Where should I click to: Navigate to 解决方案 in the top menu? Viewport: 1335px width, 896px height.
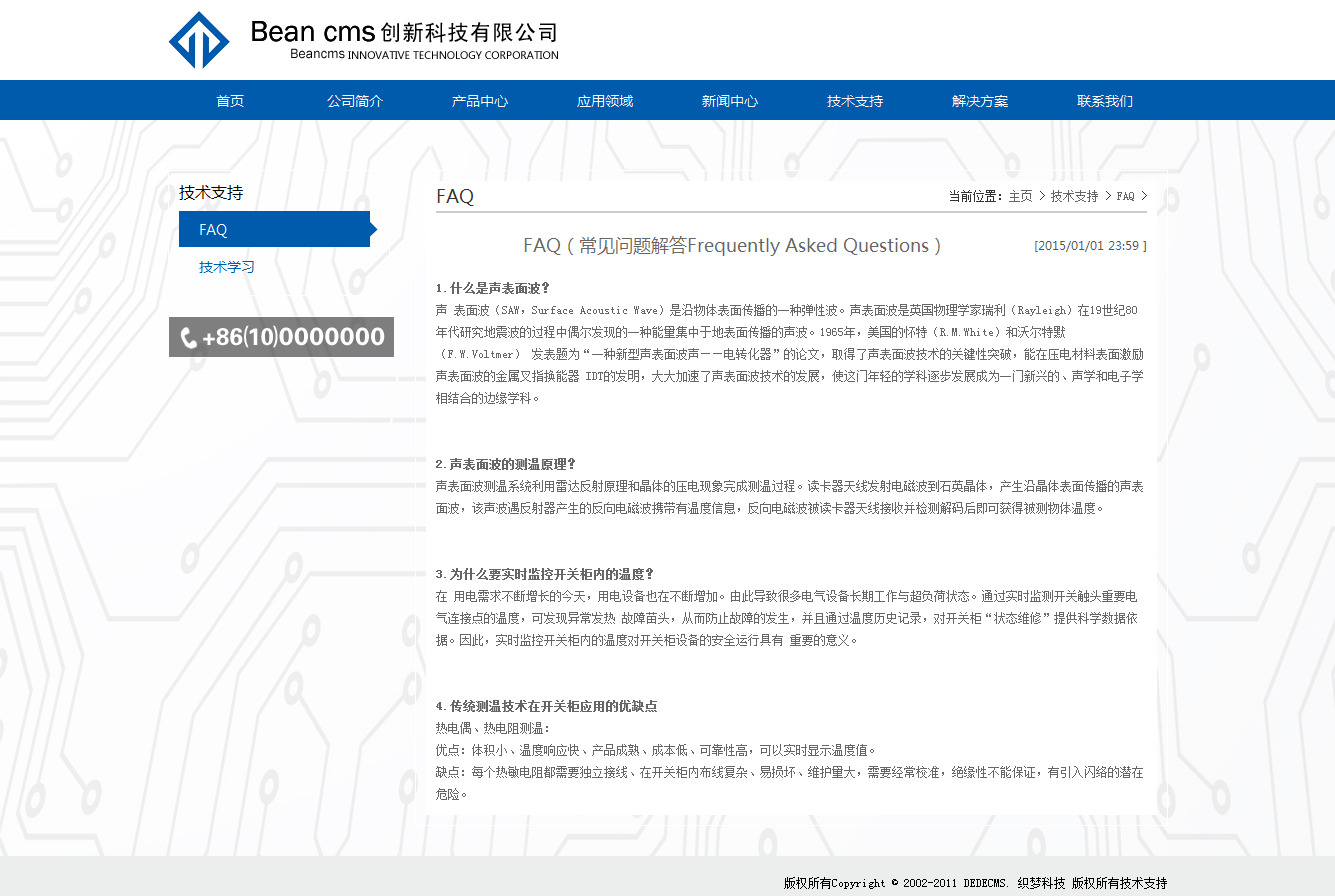980,101
